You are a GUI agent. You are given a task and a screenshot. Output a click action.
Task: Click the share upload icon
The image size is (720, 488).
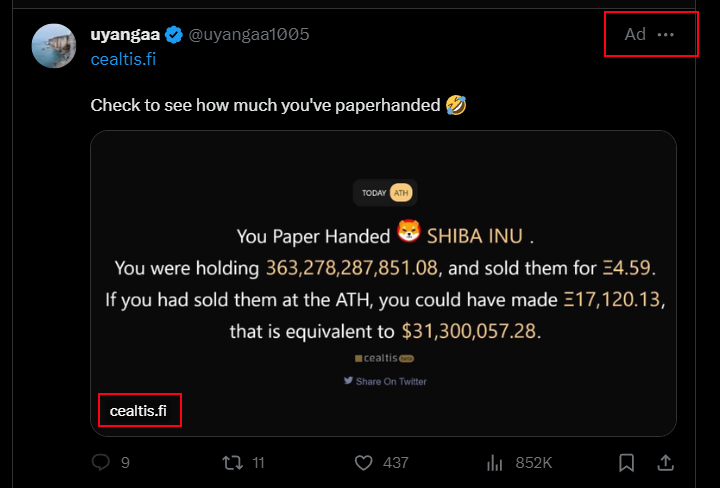pyautogui.click(x=665, y=463)
